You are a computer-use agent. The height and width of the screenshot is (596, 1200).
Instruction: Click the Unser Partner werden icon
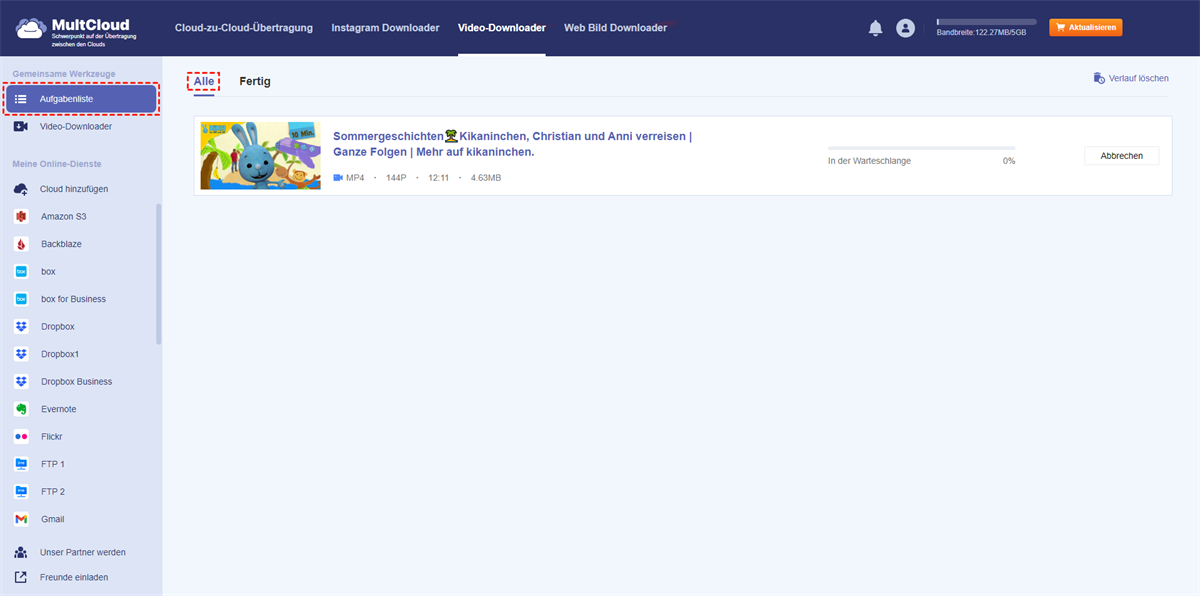21,552
